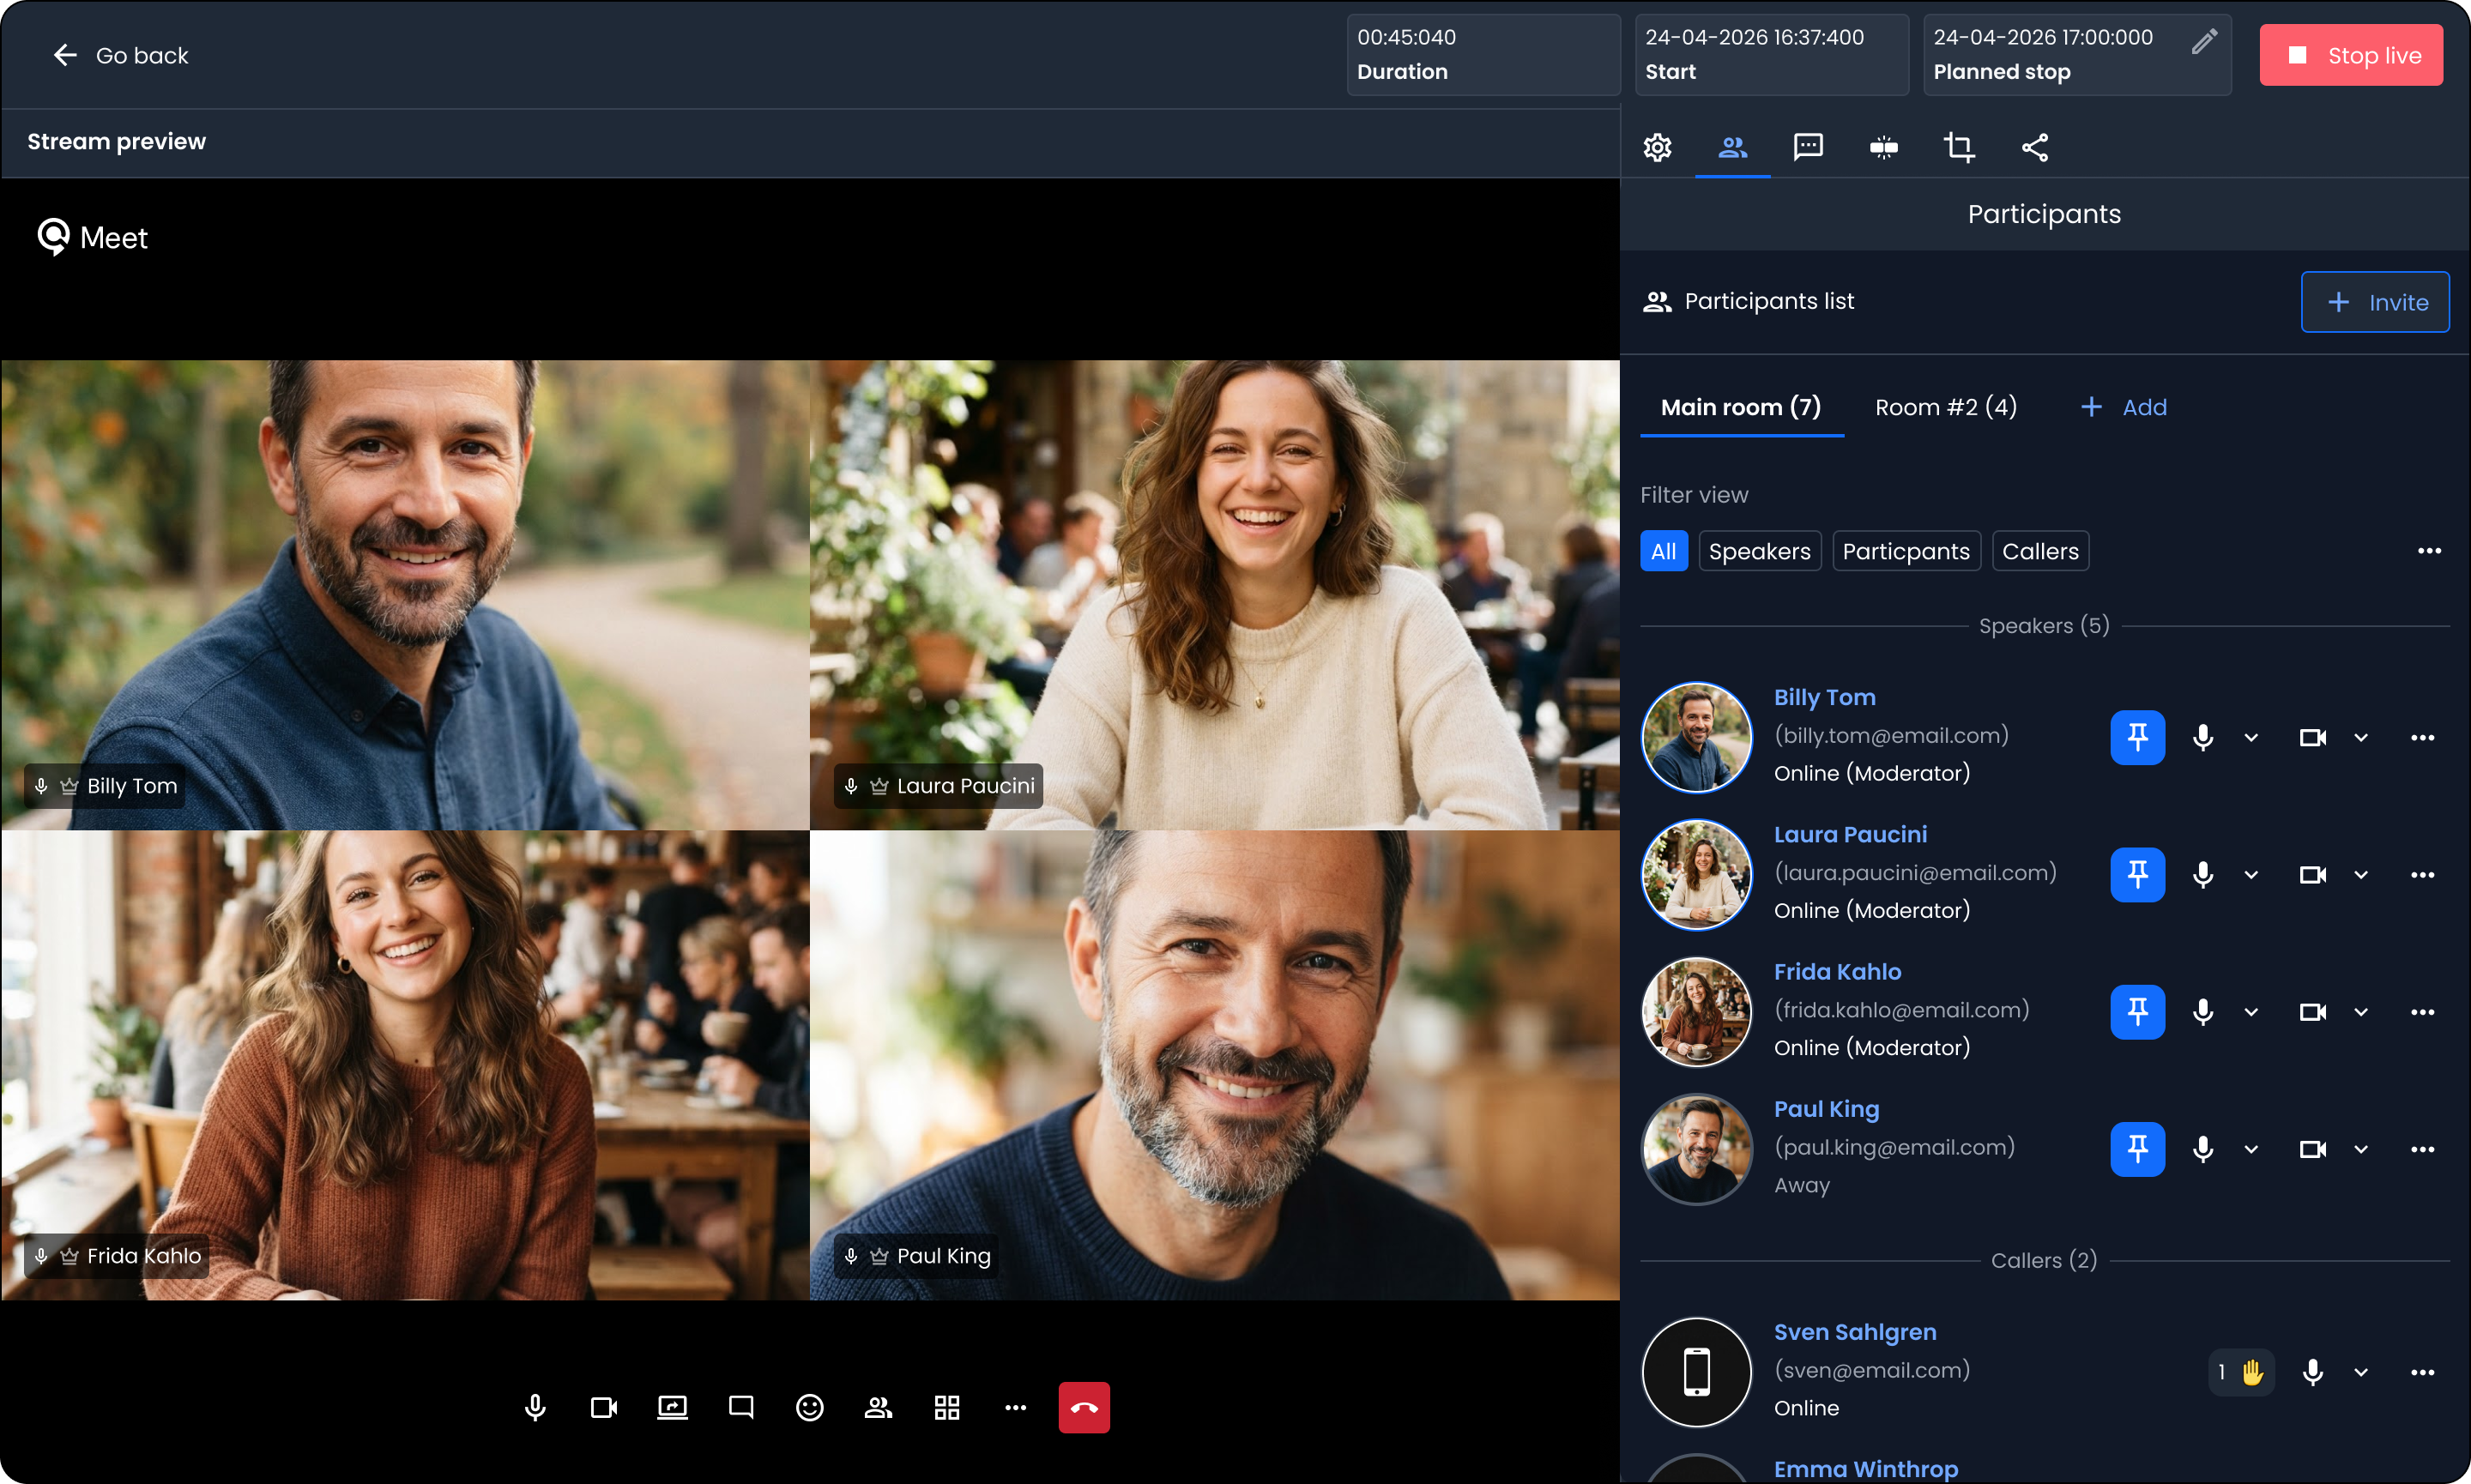
Task: Open the share panel icon
Action: (2035, 147)
